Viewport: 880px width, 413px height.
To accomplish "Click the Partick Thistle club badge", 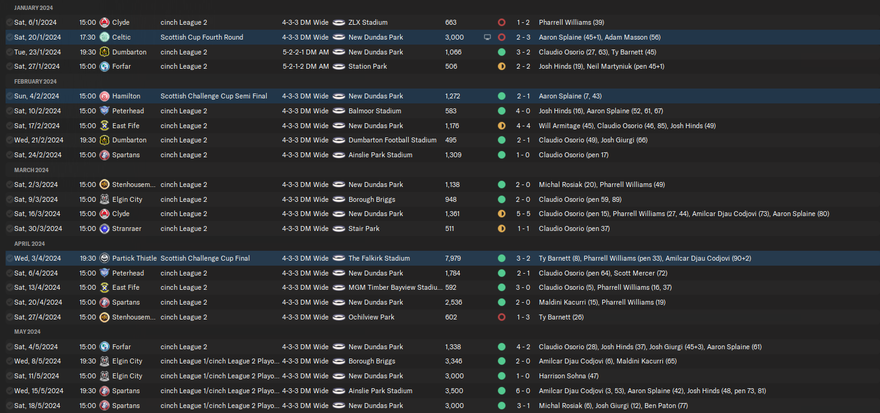I will point(105,258).
